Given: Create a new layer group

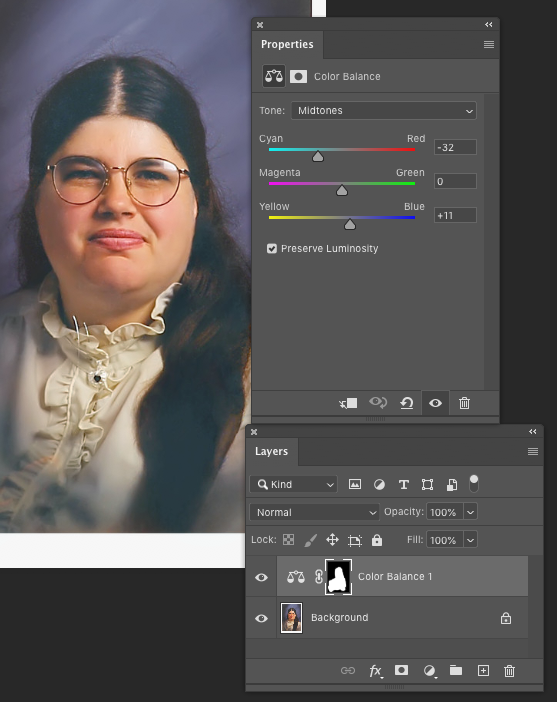Looking at the screenshot, I should pos(456,670).
